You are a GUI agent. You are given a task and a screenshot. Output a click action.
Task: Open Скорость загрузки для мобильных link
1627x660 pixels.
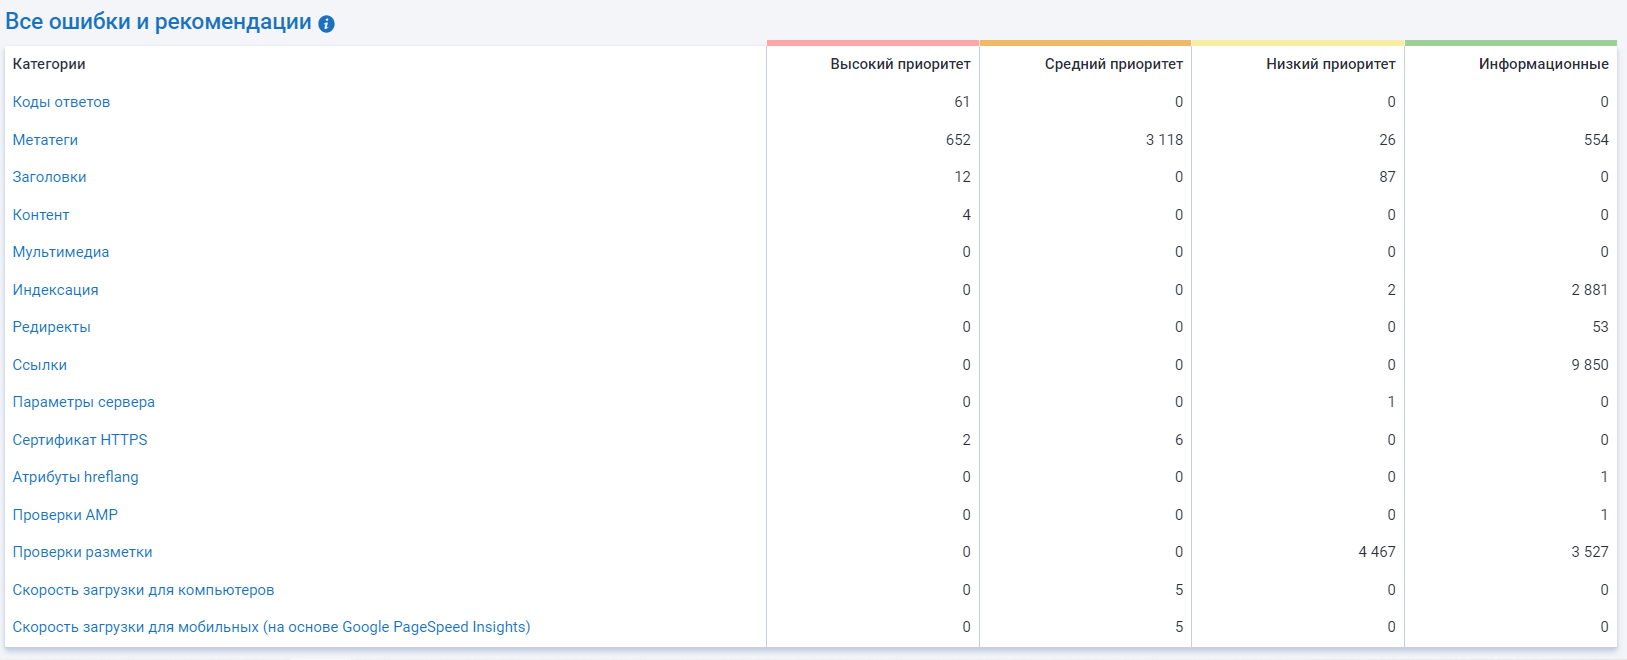coord(271,627)
